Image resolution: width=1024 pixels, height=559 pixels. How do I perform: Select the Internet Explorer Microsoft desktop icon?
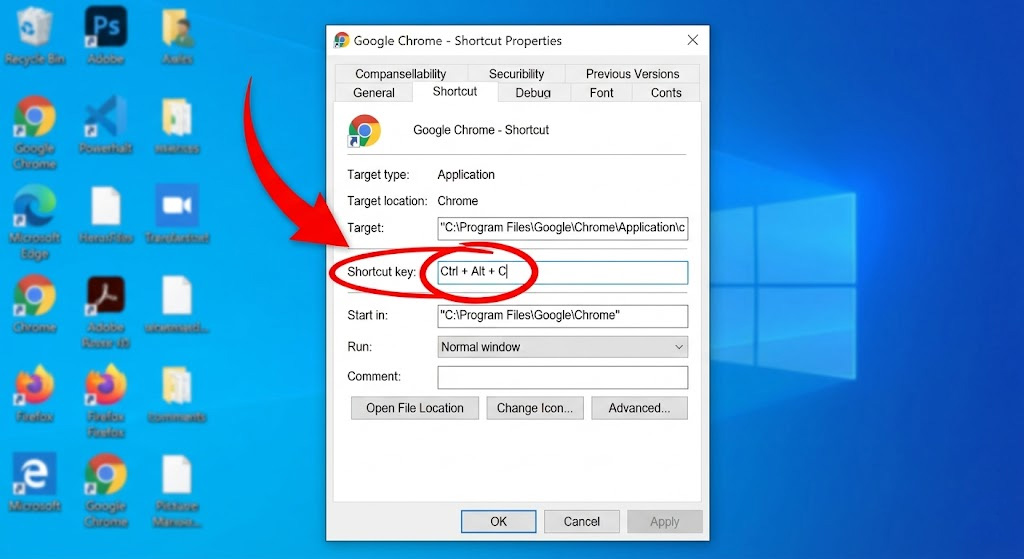(35, 474)
